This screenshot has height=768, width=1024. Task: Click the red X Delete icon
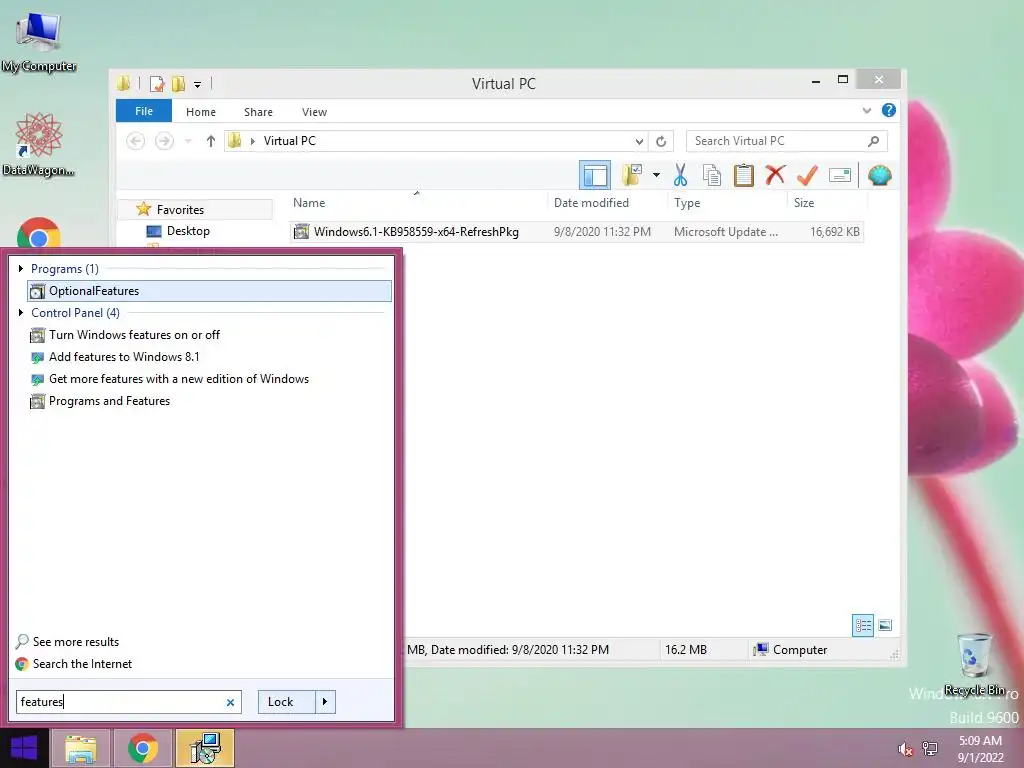[775, 175]
